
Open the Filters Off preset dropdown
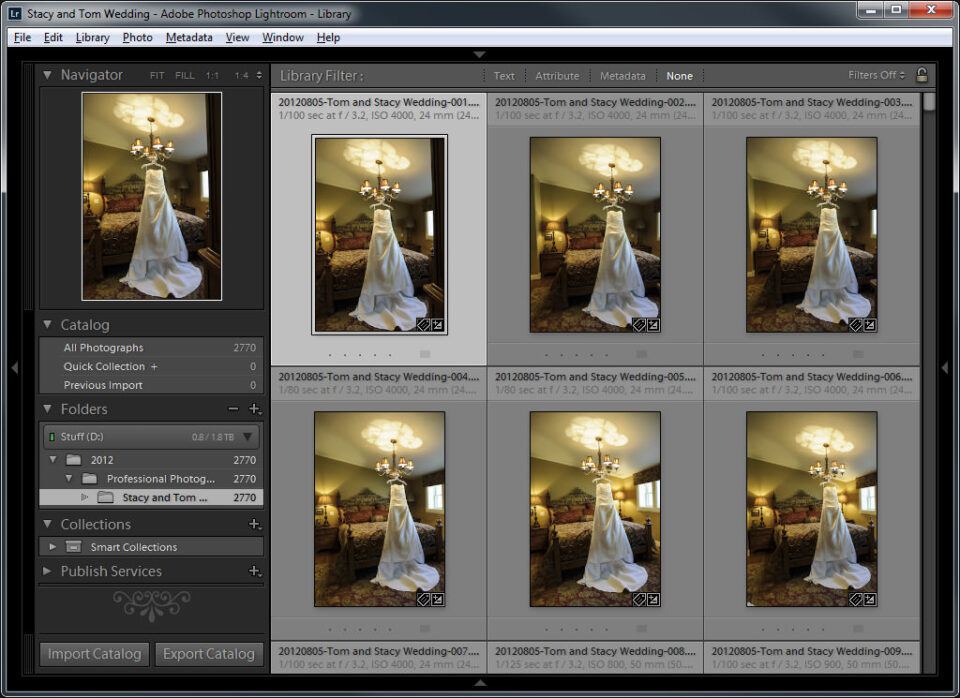[x=876, y=75]
